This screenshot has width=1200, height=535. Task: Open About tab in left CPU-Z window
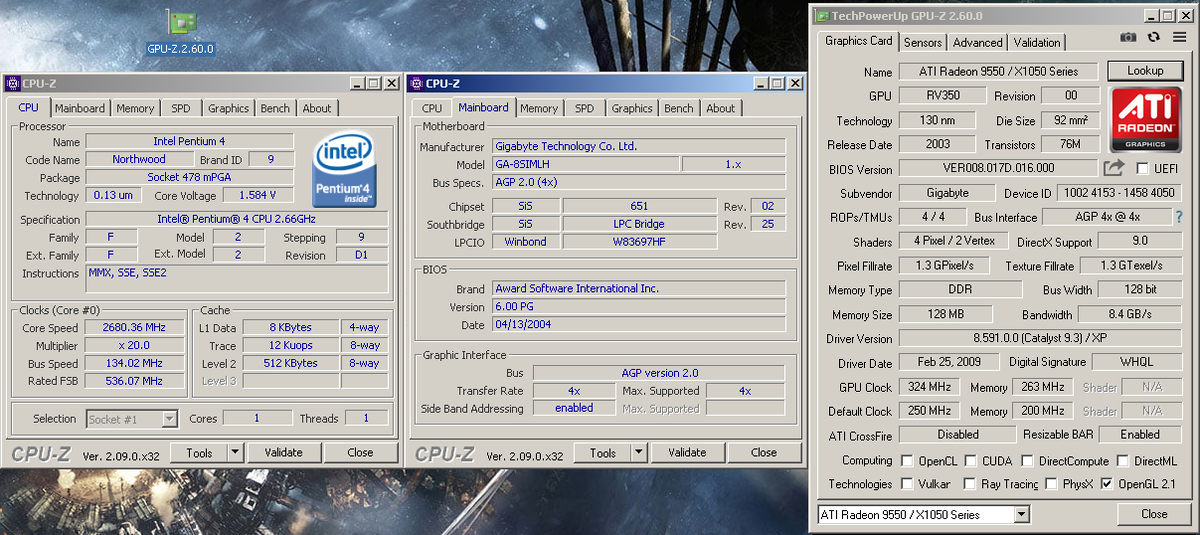(317, 108)
